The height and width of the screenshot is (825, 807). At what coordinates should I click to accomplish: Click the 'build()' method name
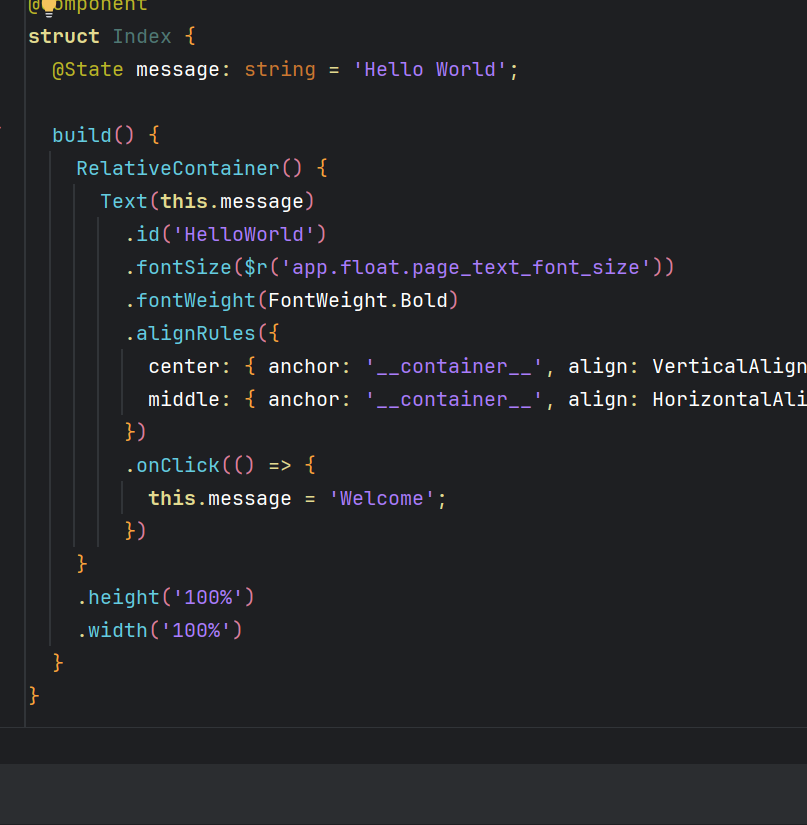(93, 136)
